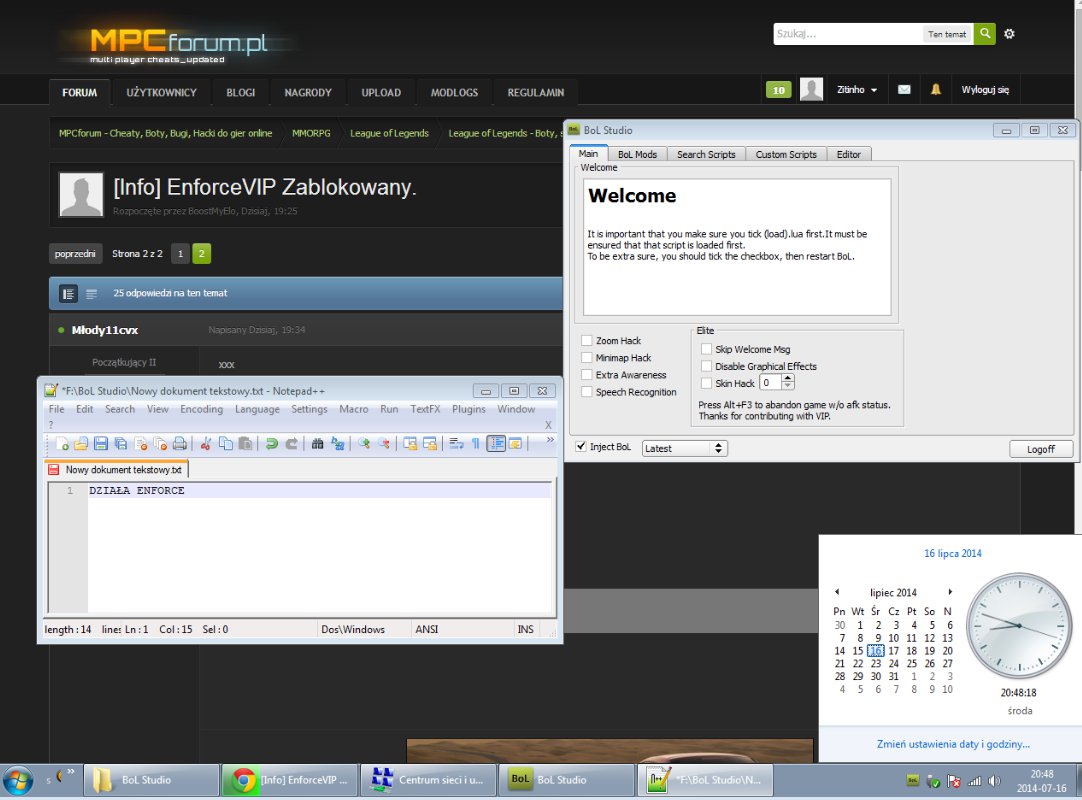1082x800 pixels.
Task: Increase the Skin Hack number value
Action: 787,379
